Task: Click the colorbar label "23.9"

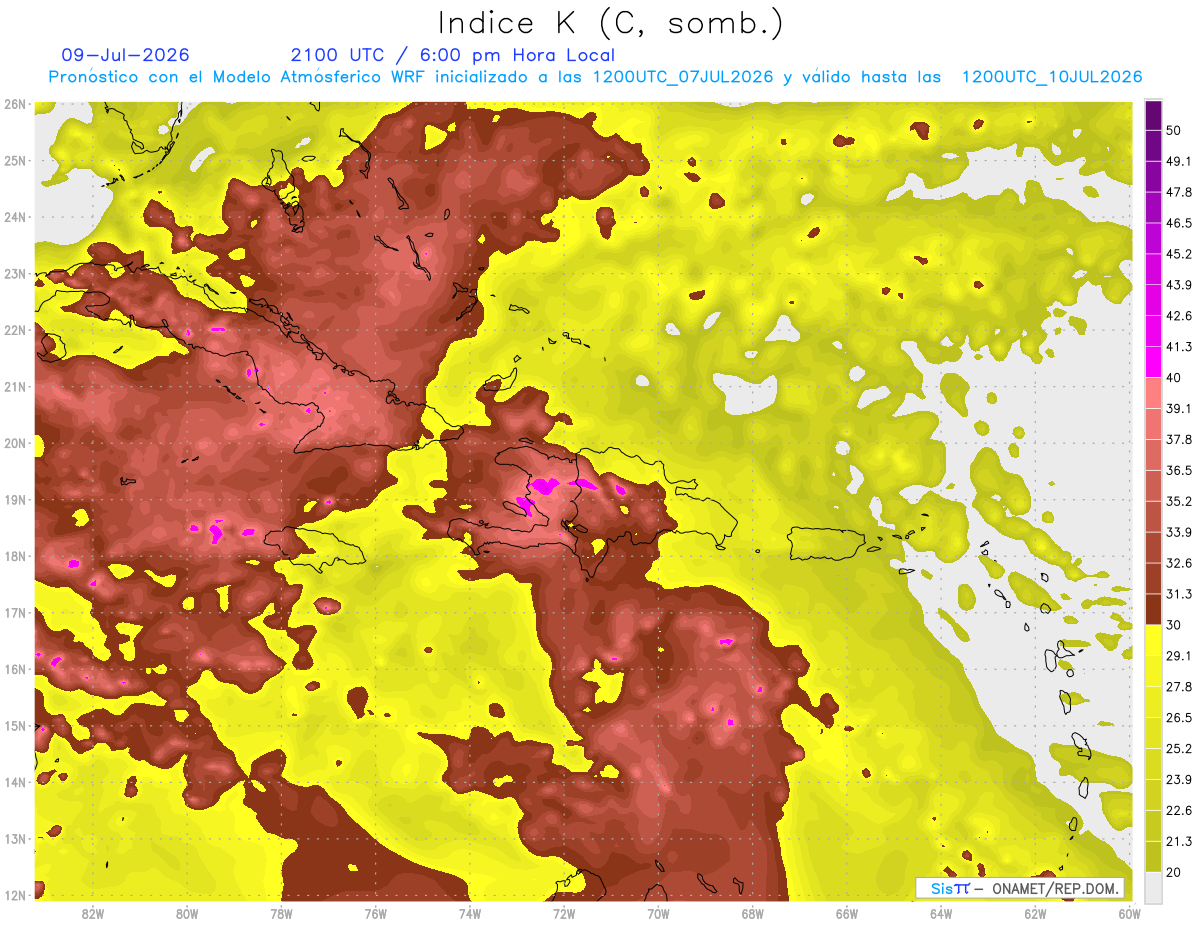Action: 1179,779
